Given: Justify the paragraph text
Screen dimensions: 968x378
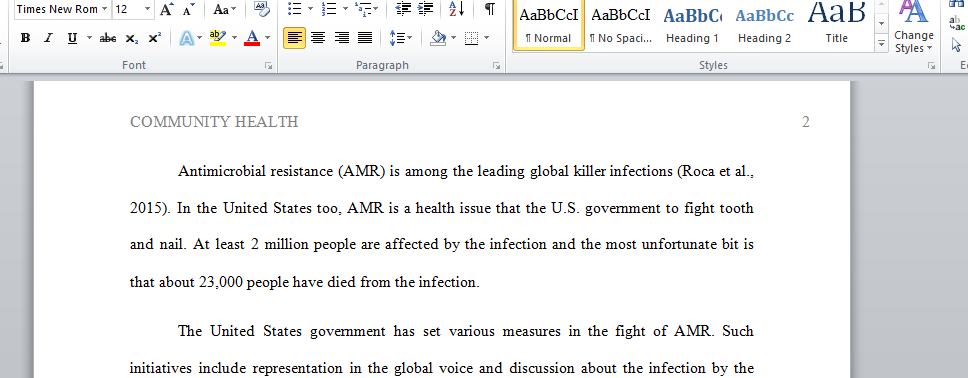Looking at the screenshot, I should click(x=365, y=38).
